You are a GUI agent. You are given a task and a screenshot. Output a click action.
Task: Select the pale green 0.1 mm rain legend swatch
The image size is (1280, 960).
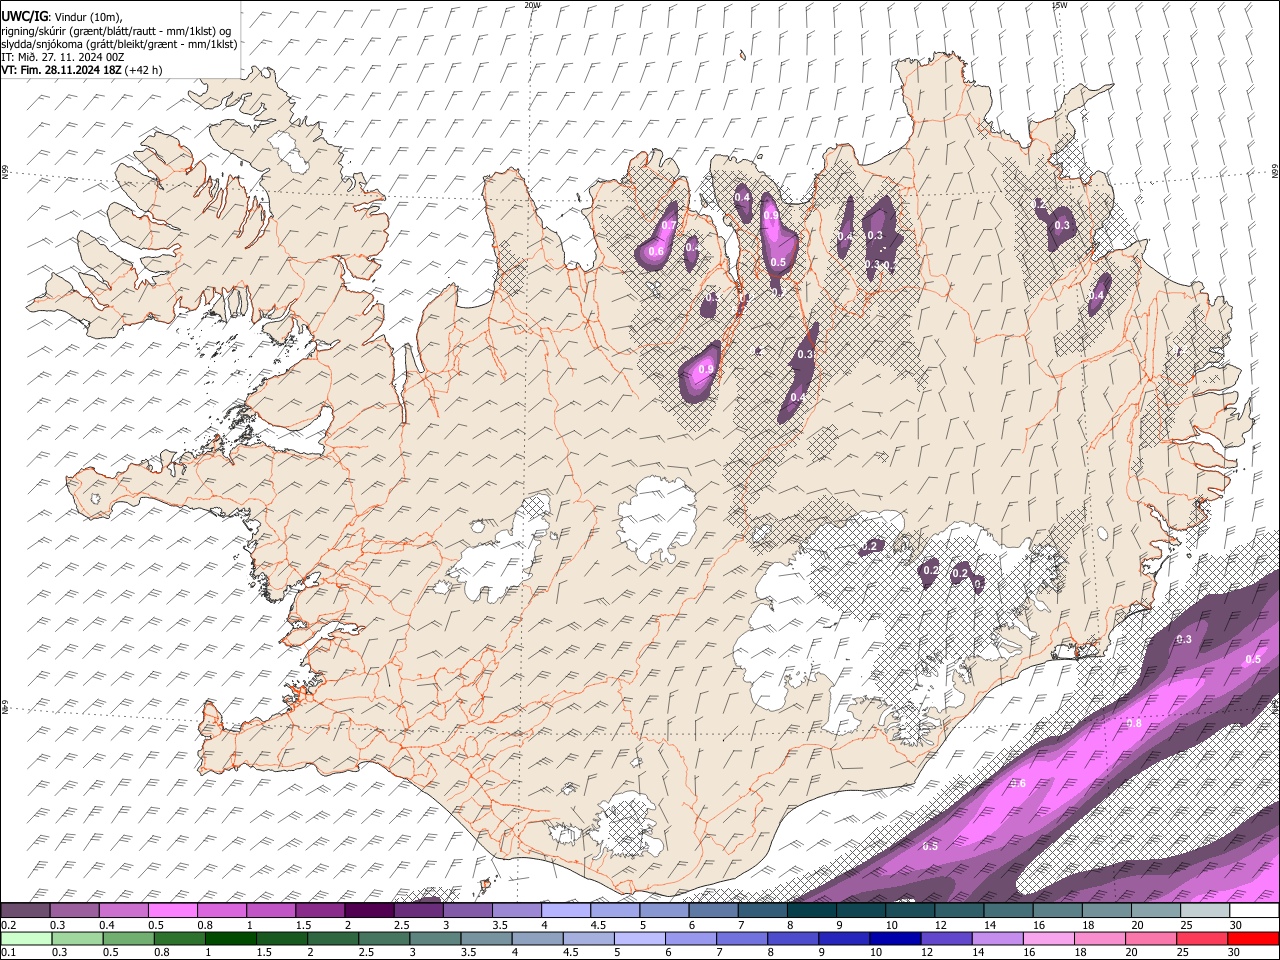click(x=26, y=938)
